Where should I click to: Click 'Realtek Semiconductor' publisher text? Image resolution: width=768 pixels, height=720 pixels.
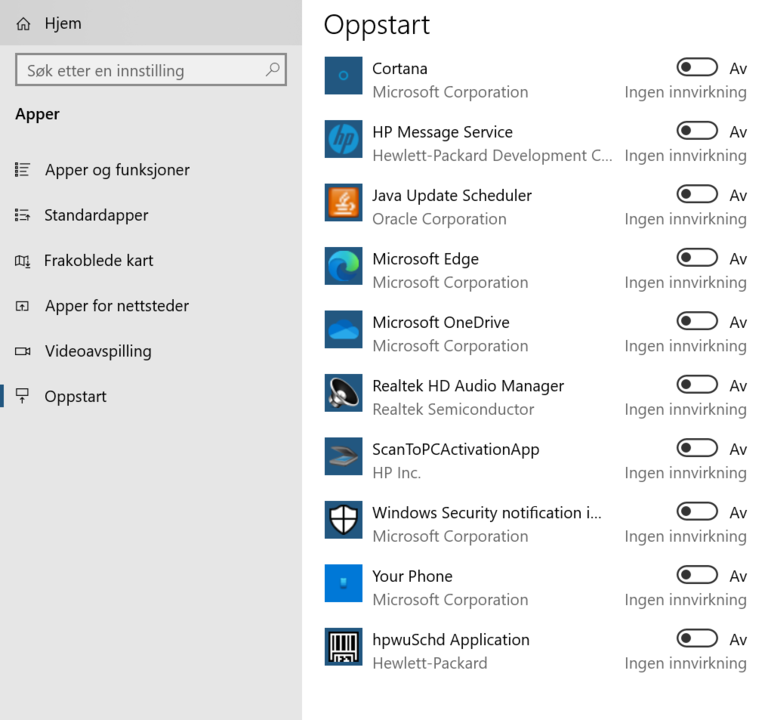[x=453, y=409]
